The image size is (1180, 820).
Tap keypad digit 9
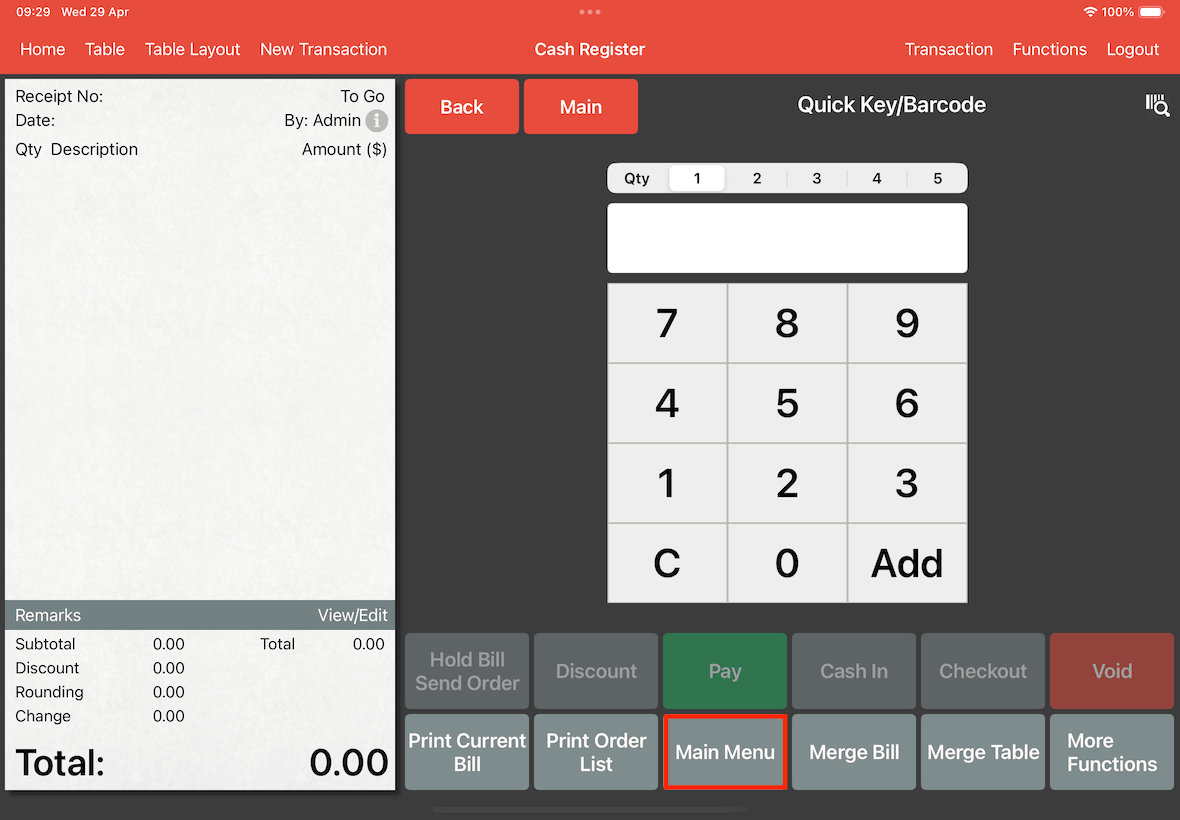tap(908, 323)
